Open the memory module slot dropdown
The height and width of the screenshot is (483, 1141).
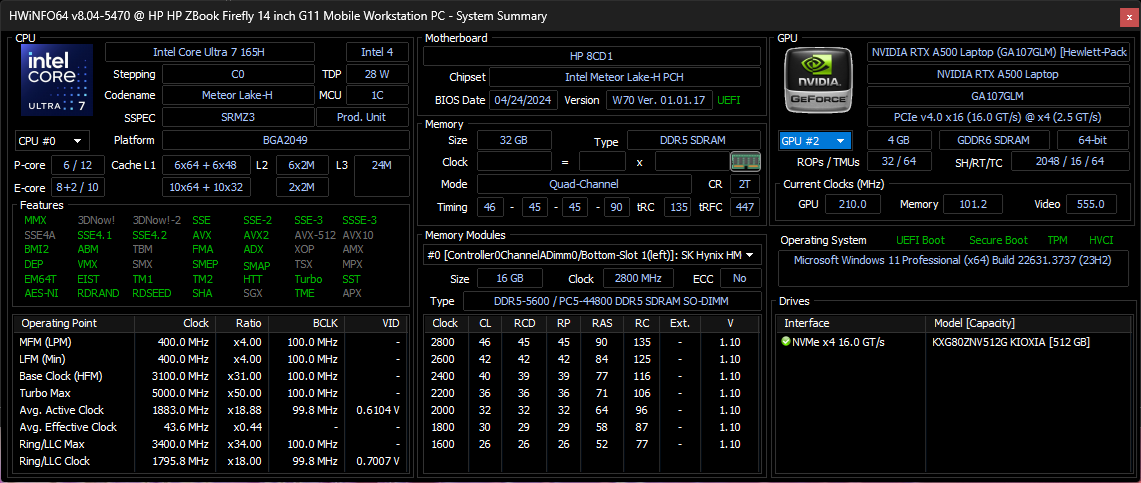589,255
